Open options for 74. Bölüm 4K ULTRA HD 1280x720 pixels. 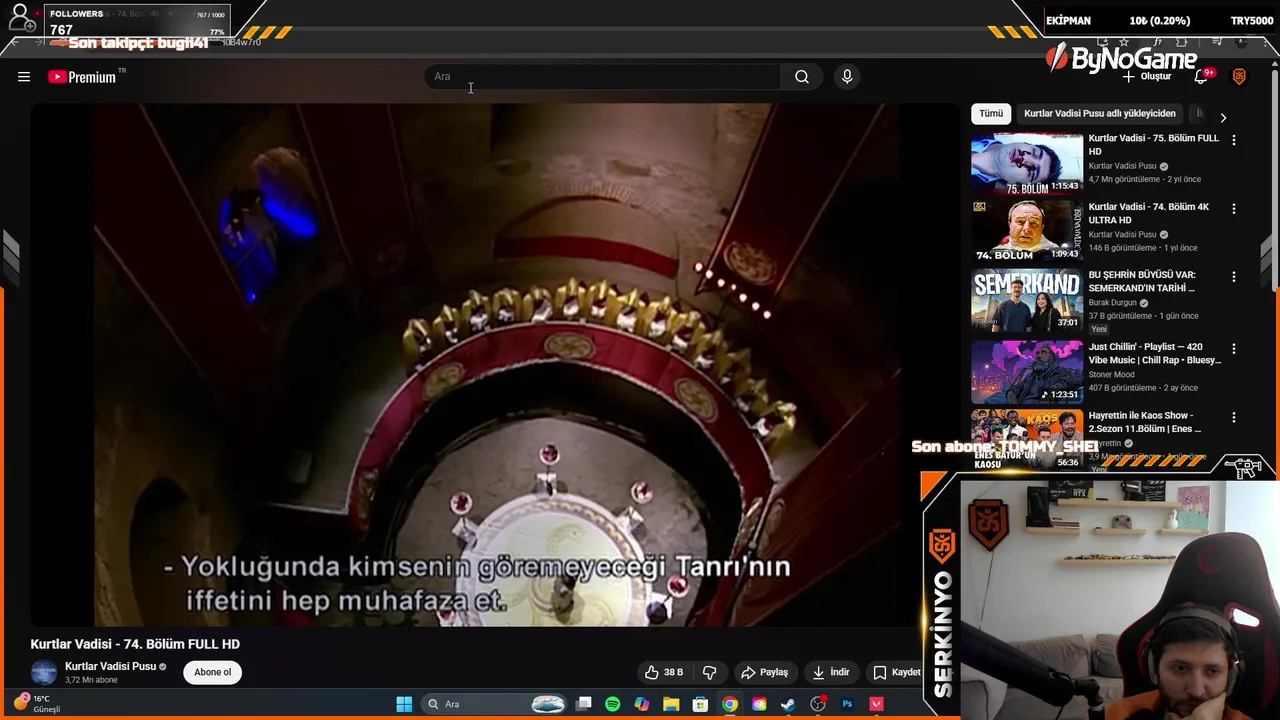click(x=1233, y=209)
